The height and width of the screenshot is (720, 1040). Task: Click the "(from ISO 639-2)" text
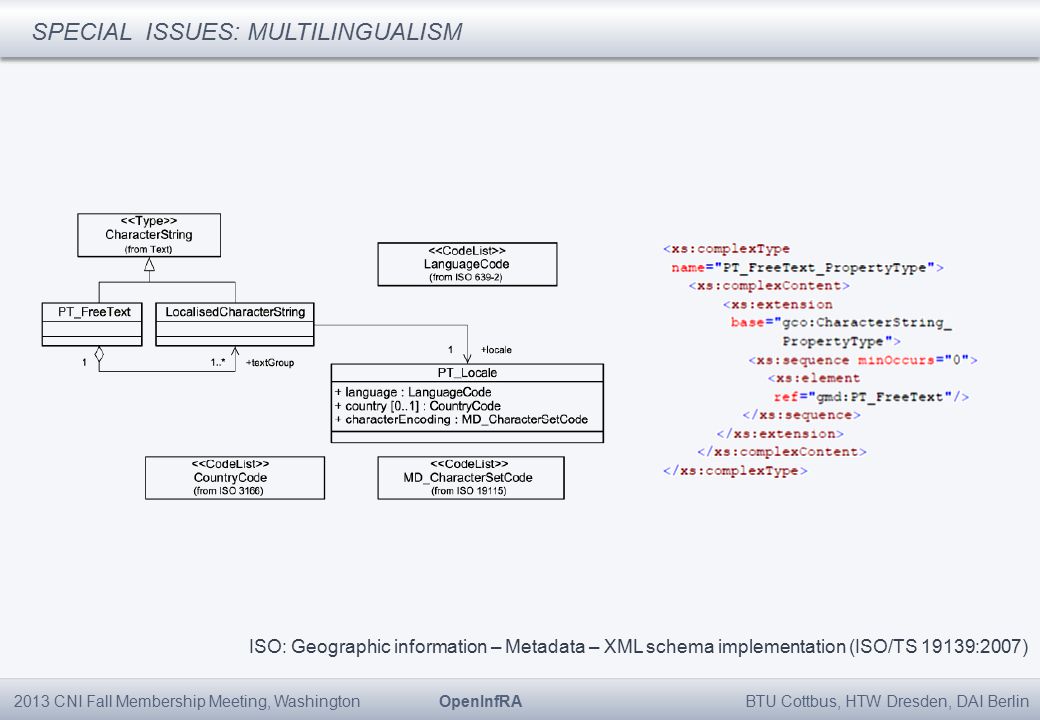[x=466, y=277]
